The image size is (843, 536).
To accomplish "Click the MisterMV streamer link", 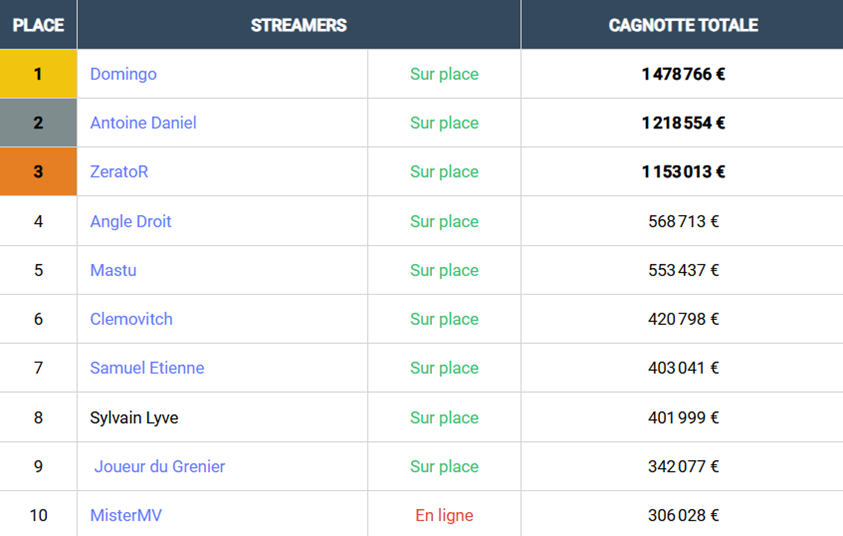I will (126, 516).
